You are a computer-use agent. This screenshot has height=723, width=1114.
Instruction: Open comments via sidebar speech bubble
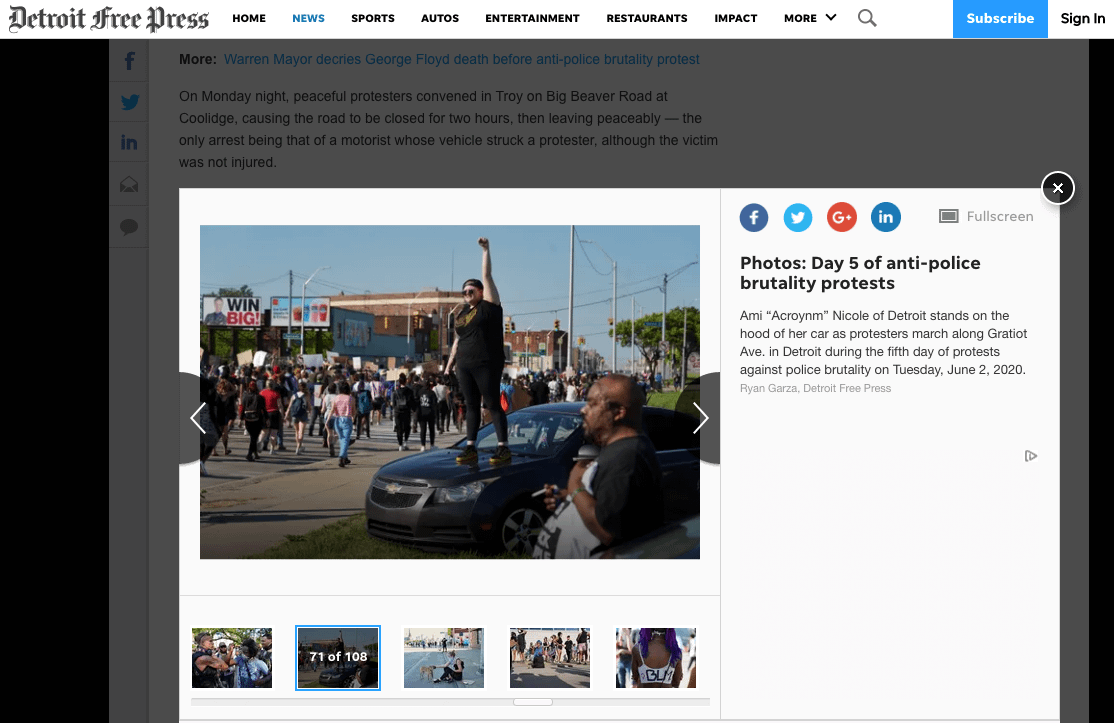click(x=129, y=227)
